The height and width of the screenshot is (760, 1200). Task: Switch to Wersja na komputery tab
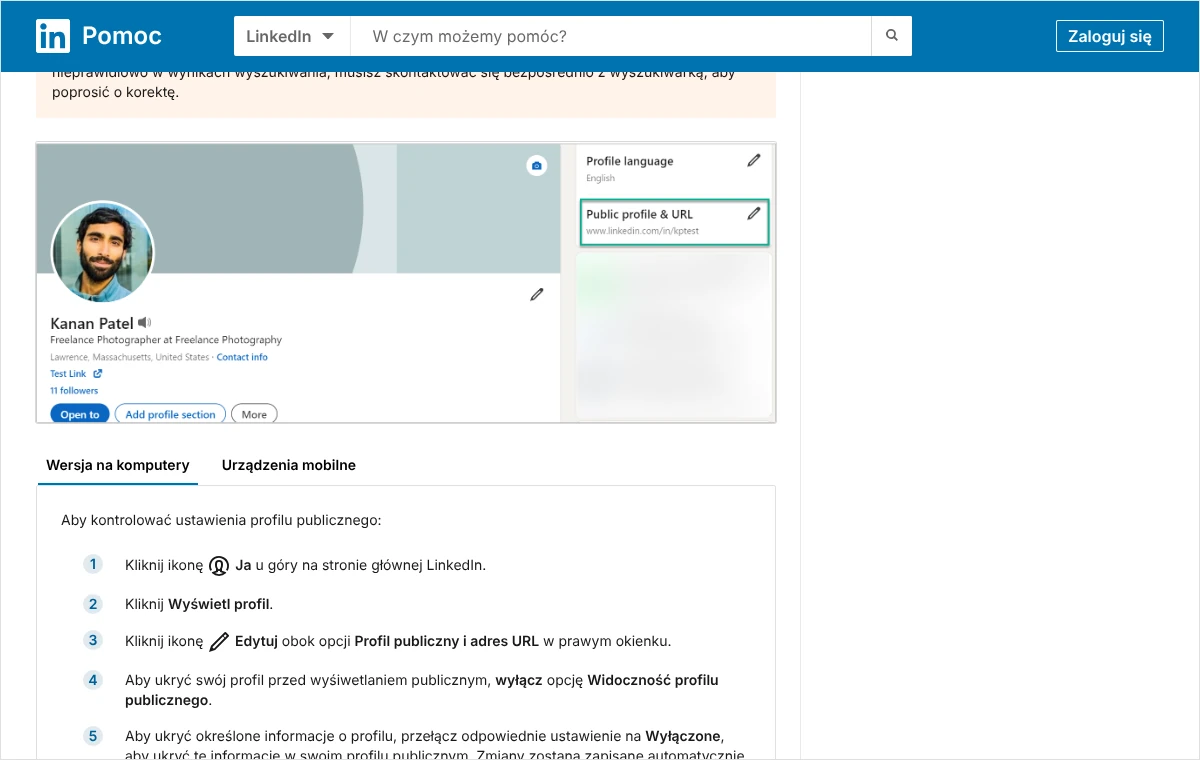tap(118, 465)
